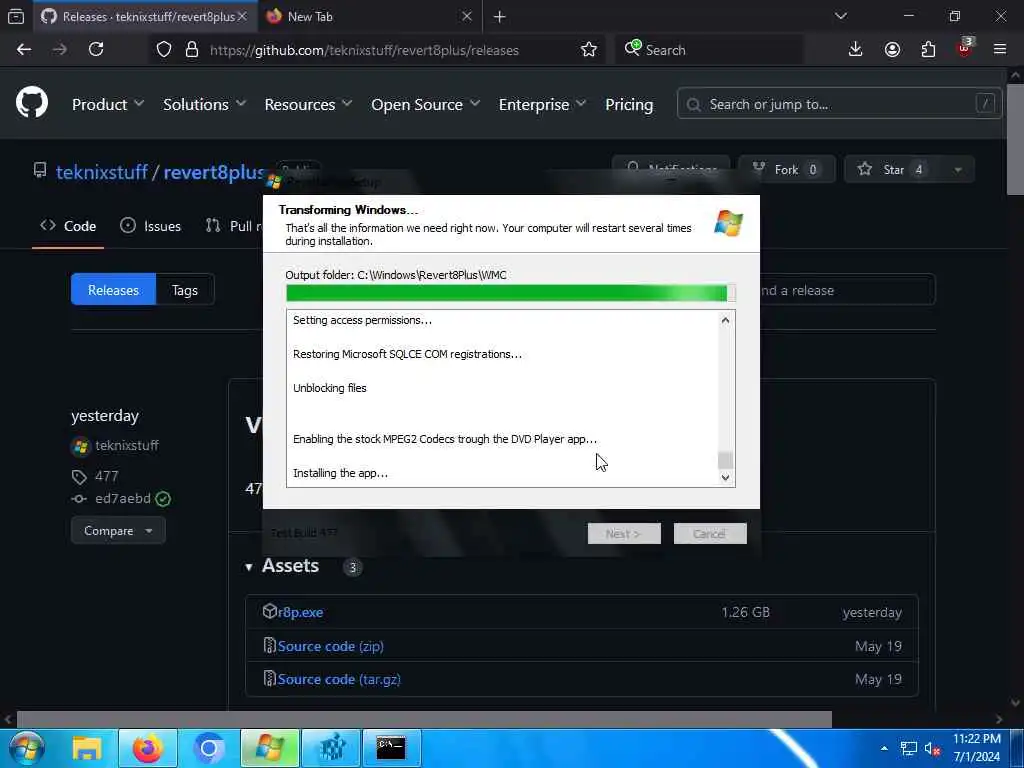Viewport: 1024px width, 768px height.
Task: Open the Windows Start orb
Action: [x=27, y=748]
